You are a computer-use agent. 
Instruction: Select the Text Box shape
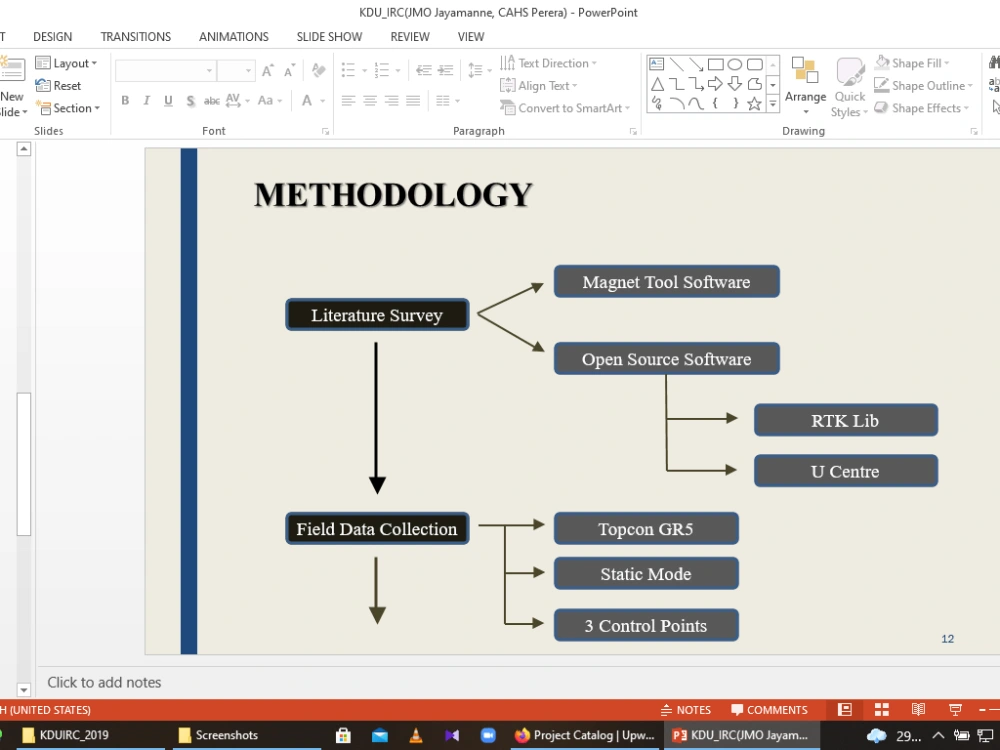[656, 64]
